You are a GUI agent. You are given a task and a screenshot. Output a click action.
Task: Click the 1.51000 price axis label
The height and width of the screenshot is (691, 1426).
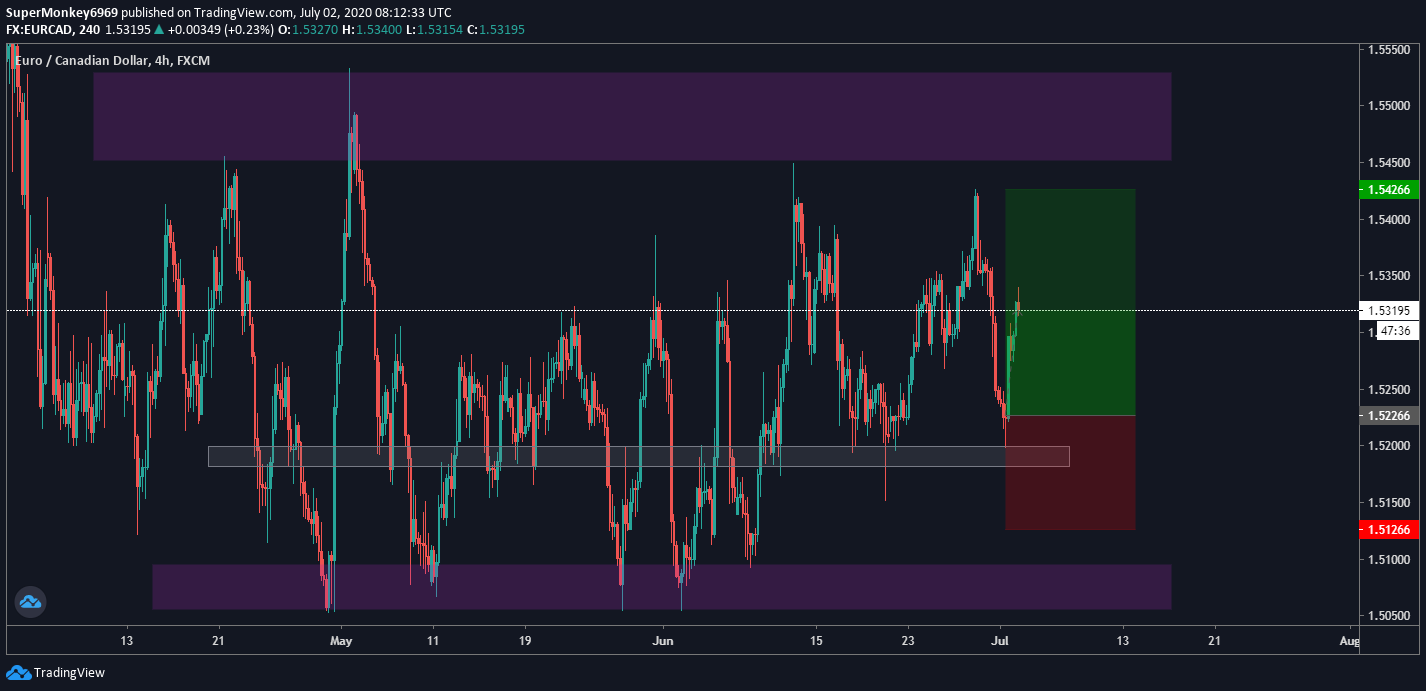(x=1389, y=559)
